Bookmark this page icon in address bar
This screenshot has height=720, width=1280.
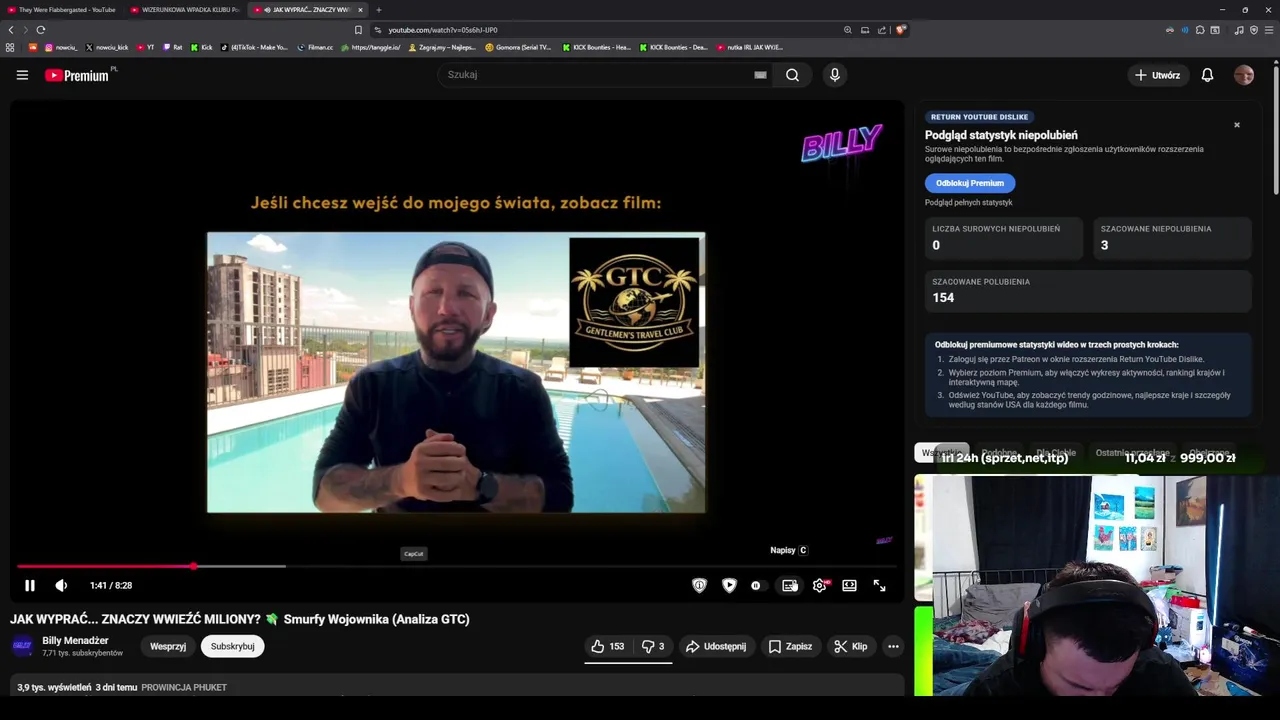coord(358,30)
